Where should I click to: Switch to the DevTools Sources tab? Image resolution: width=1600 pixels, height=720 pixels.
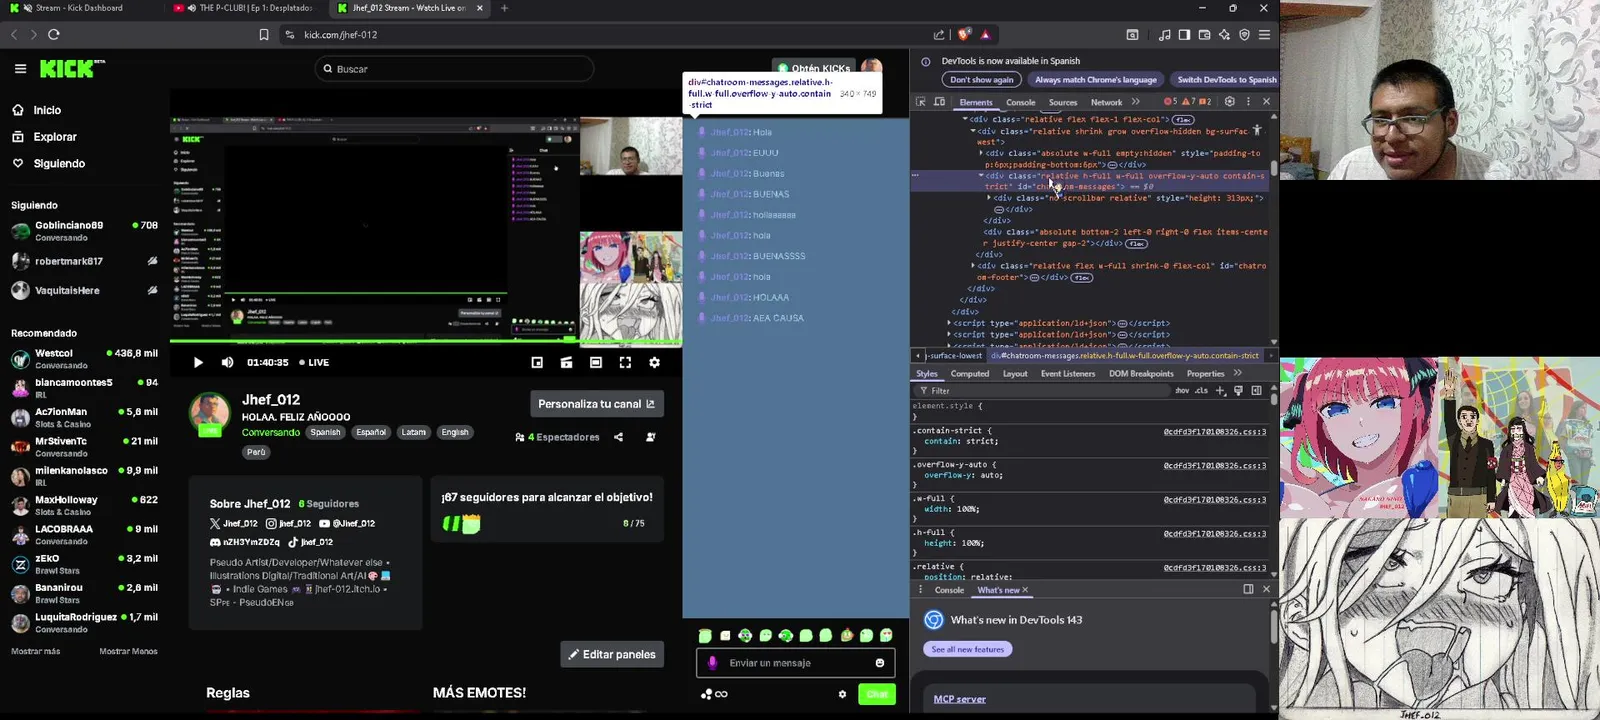point(1063,102)
